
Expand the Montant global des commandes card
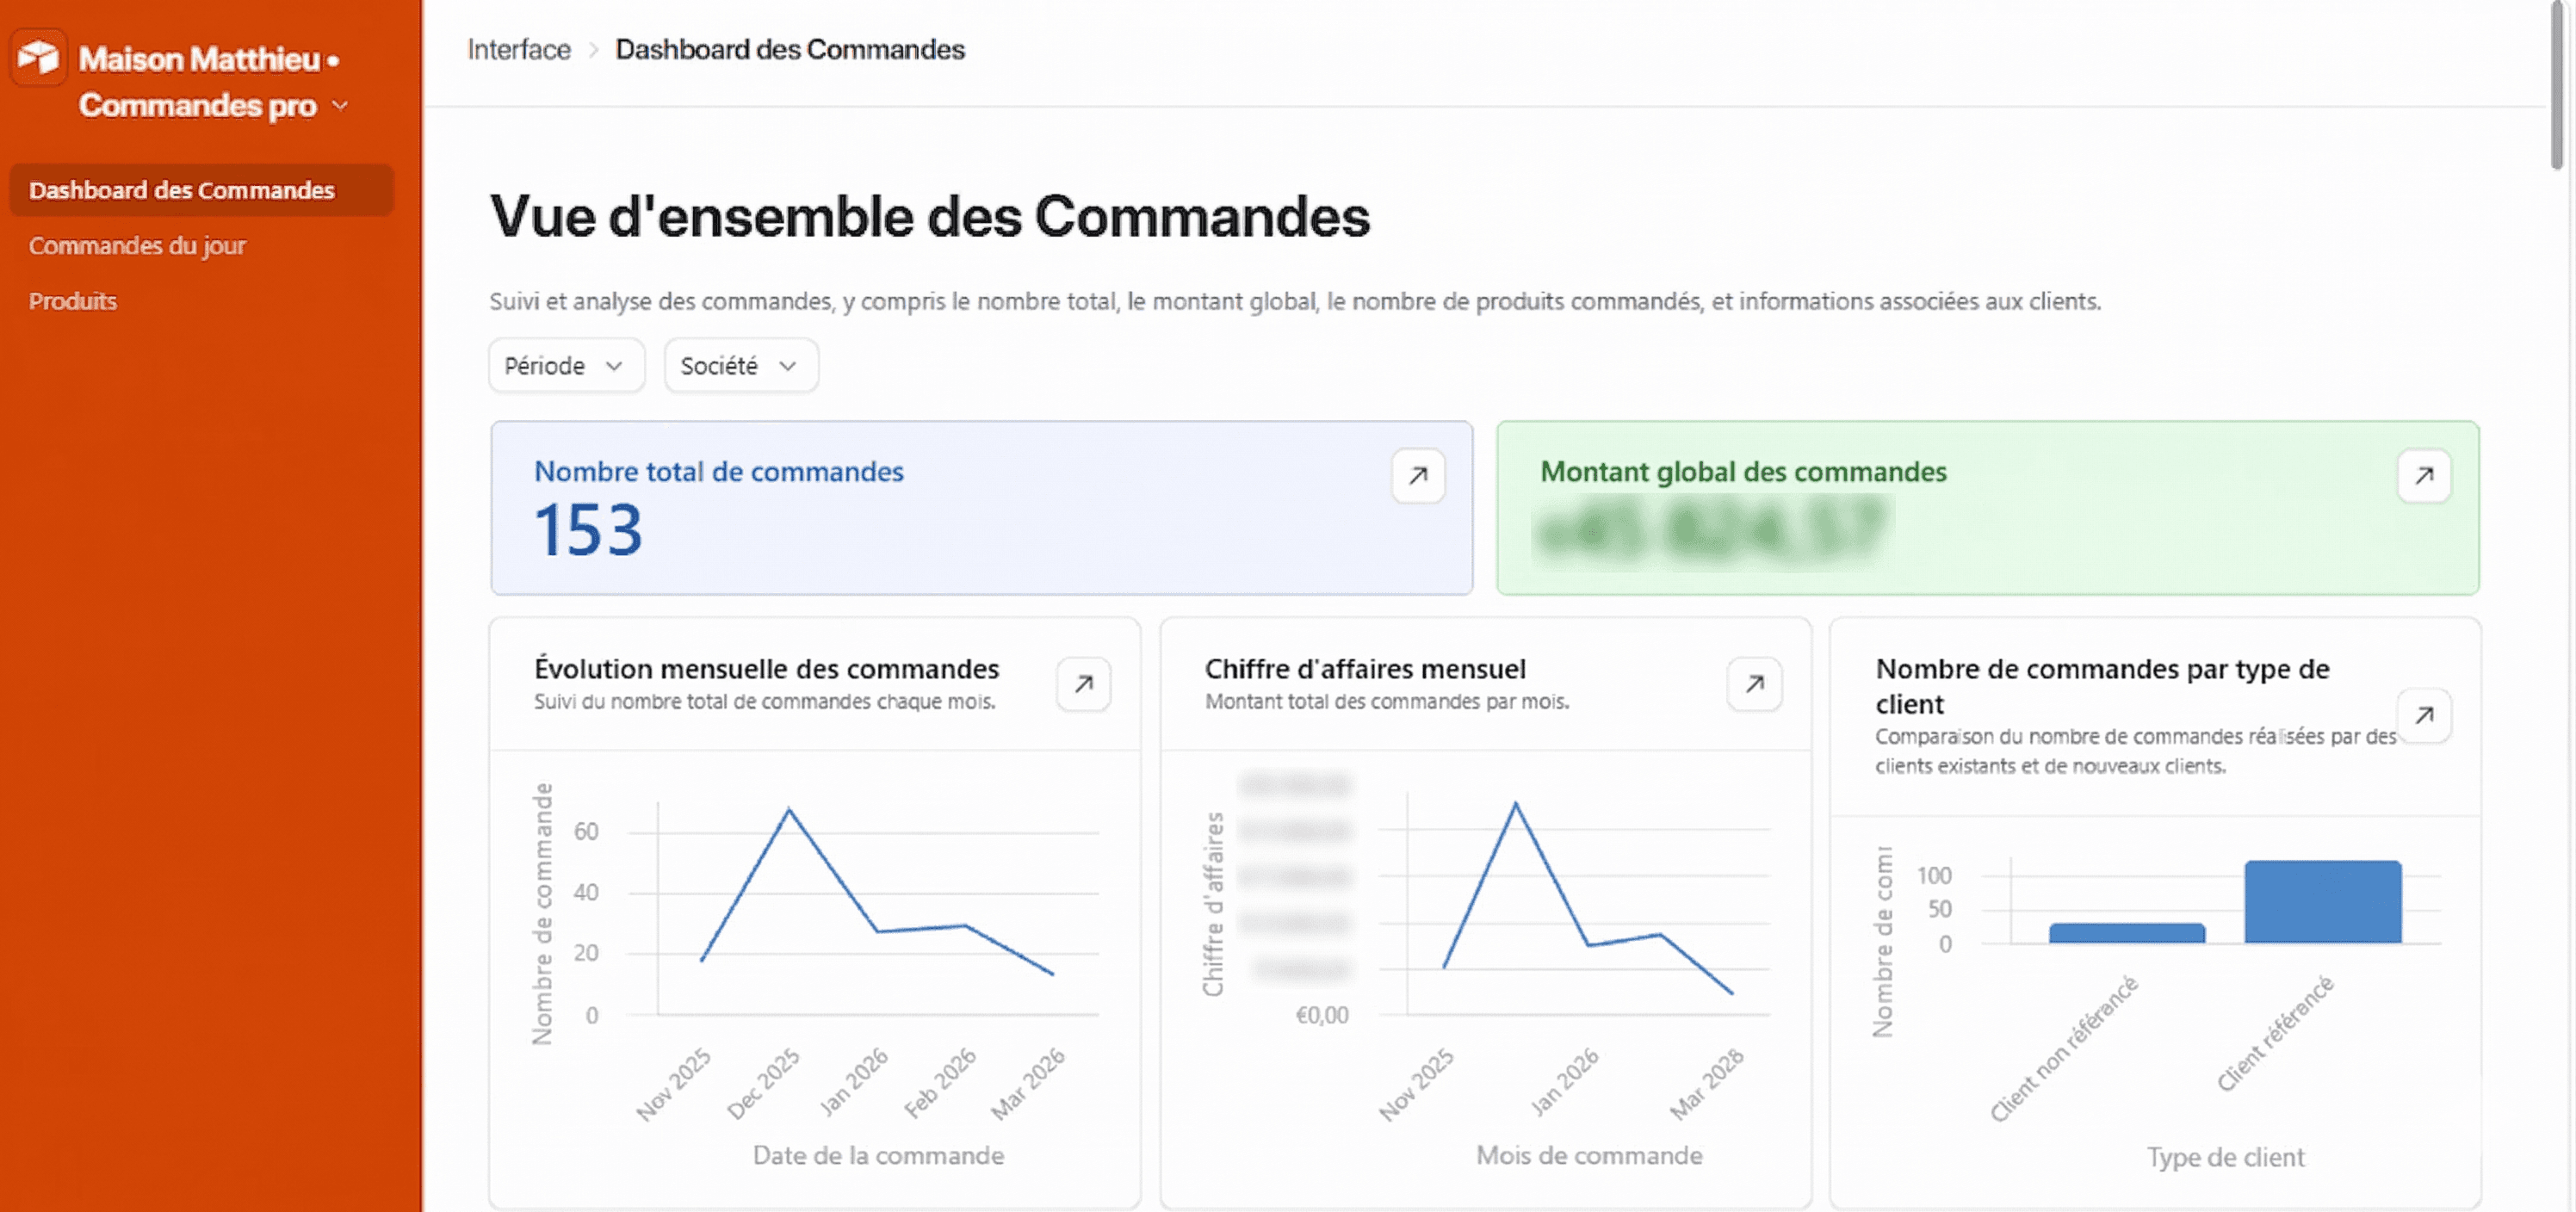(2423, 476)
